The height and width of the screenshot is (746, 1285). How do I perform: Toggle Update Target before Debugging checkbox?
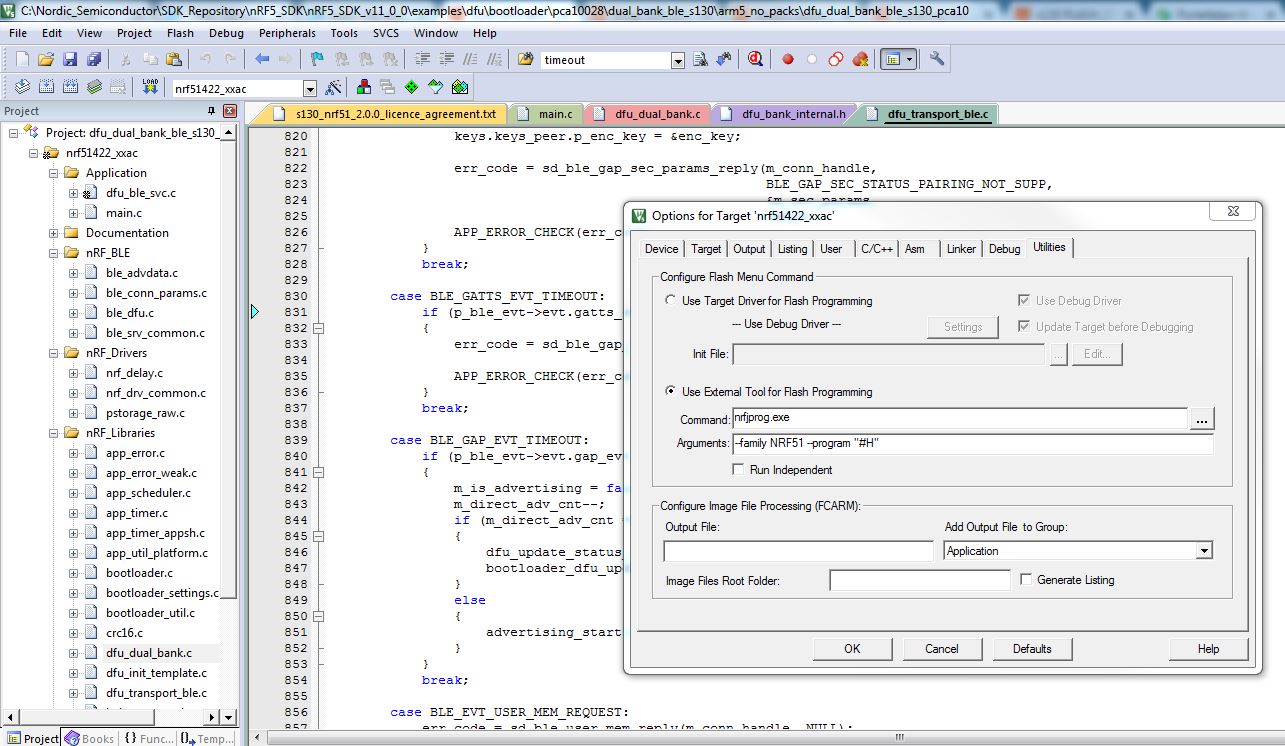(x=1024, y=327)
